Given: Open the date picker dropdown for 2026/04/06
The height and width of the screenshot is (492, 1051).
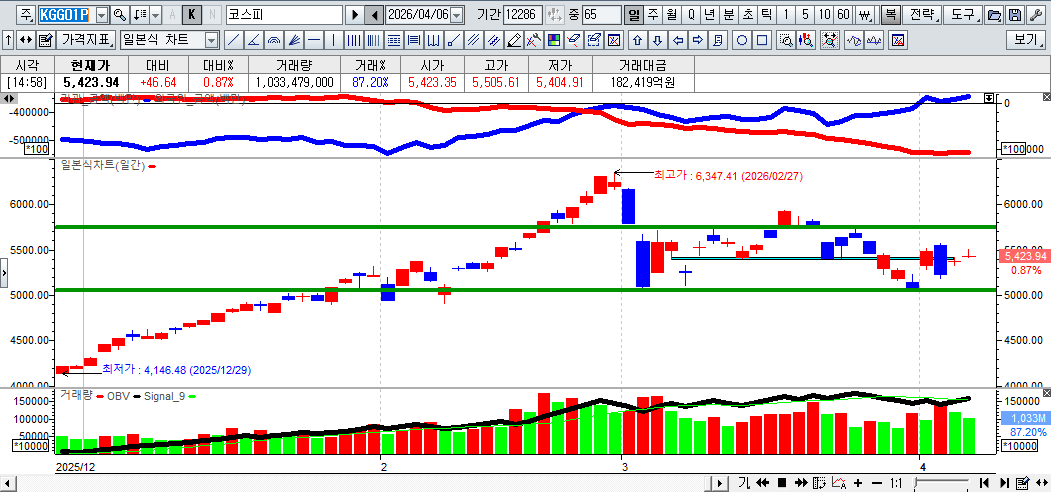Looking at the screenshot, I should pyautogui.click(x=457, y=15).
